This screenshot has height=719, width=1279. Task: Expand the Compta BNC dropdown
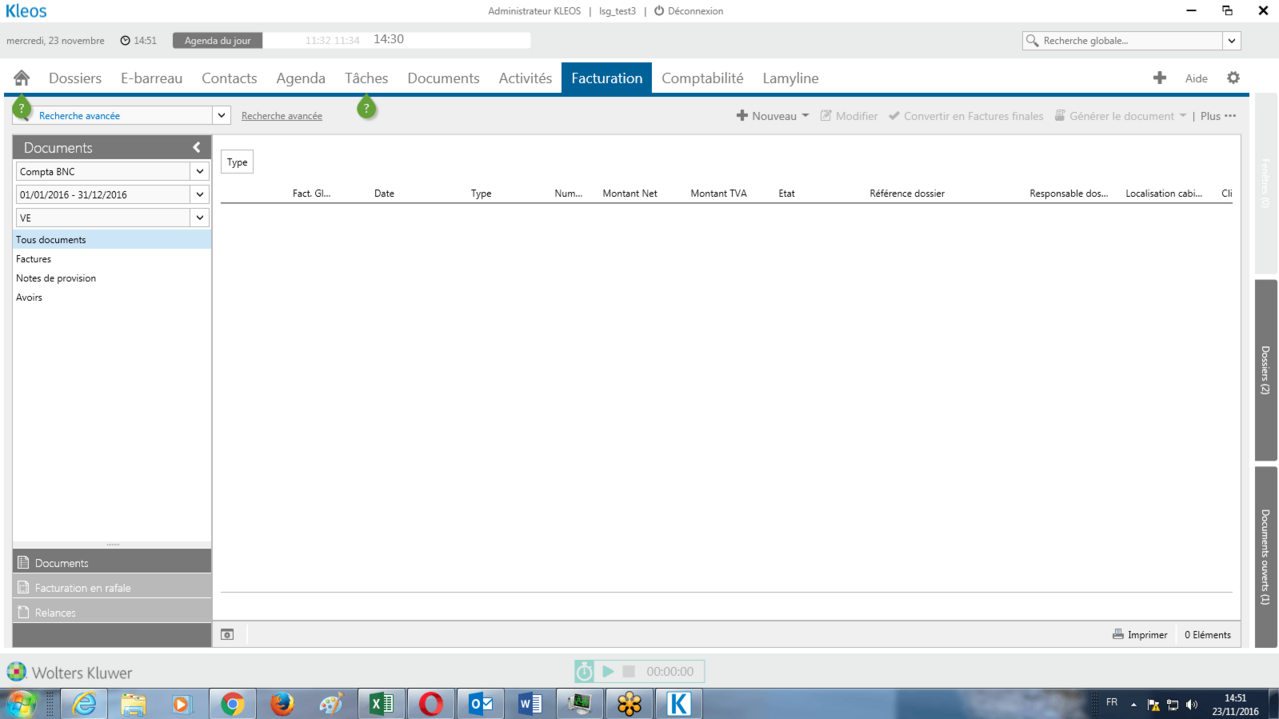pyautogui.click(x=199, y=172)
